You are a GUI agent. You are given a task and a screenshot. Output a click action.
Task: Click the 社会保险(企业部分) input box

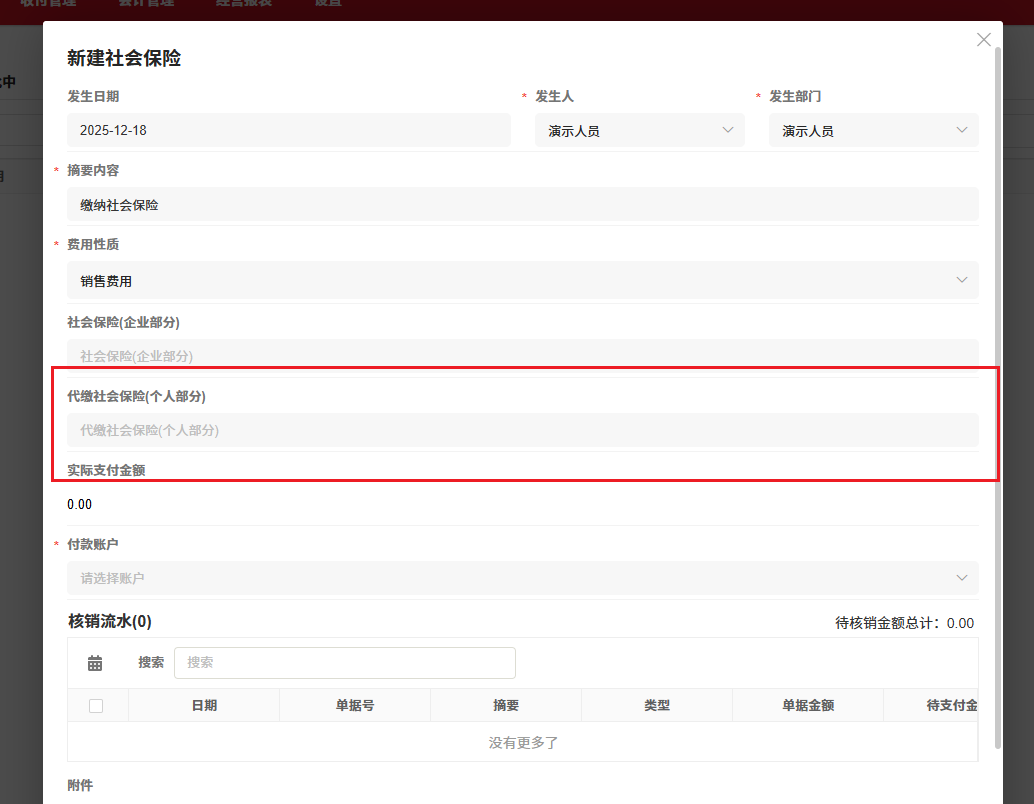(522, 356)
